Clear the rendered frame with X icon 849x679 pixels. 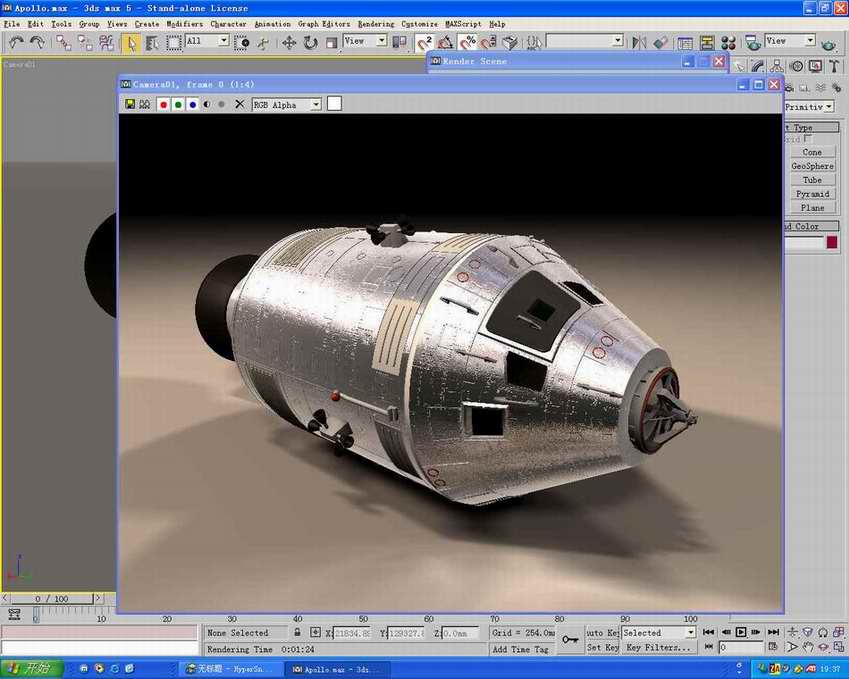239,104
